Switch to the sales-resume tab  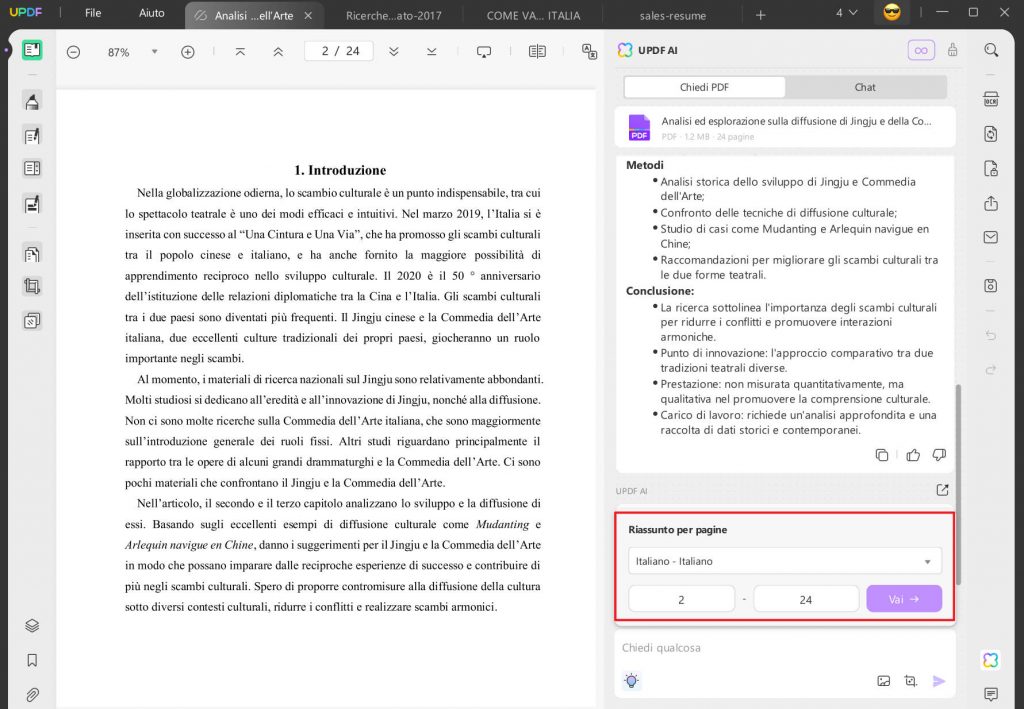673,15
